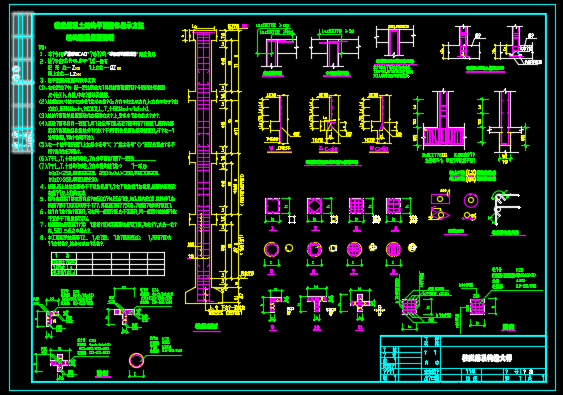Screen dimensions: 563x395
Task: Click the white-glowing vertical strip on the sheet border
Action: [23, 83]
